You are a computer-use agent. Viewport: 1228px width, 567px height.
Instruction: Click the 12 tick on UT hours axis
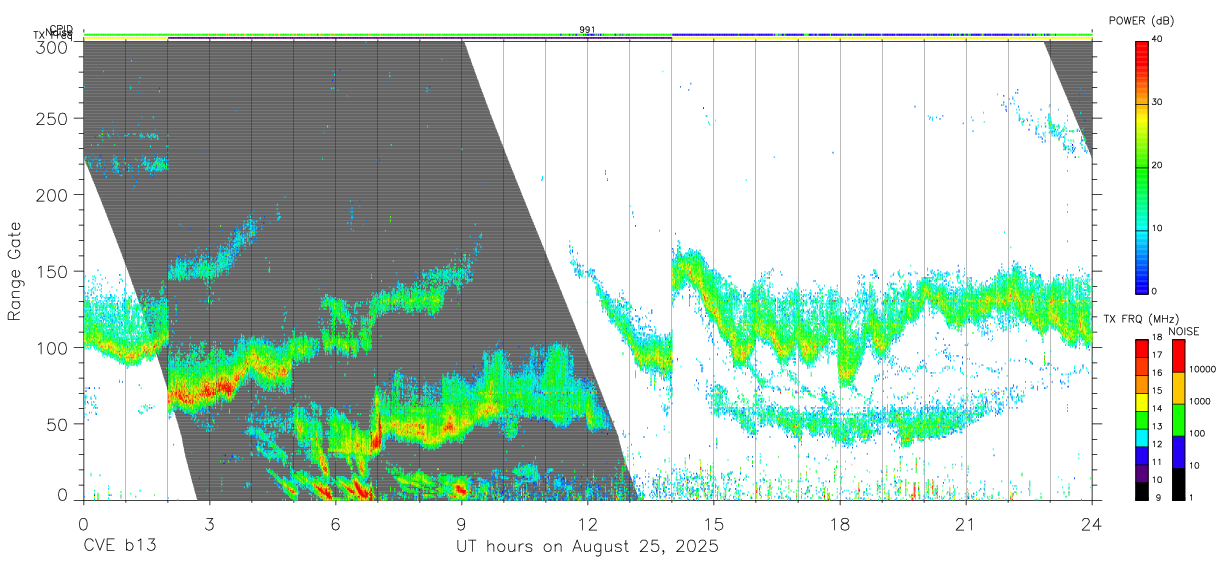click(588, 524)
